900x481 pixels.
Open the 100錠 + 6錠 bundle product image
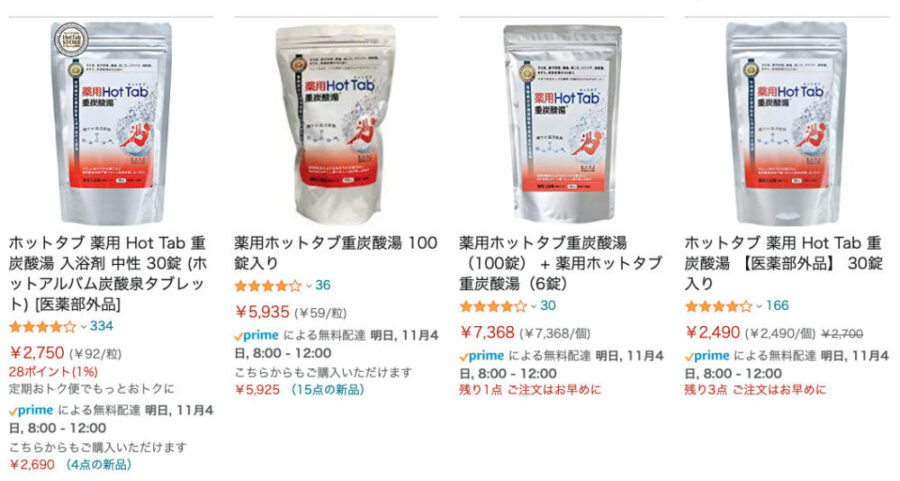tap(562, 123)
